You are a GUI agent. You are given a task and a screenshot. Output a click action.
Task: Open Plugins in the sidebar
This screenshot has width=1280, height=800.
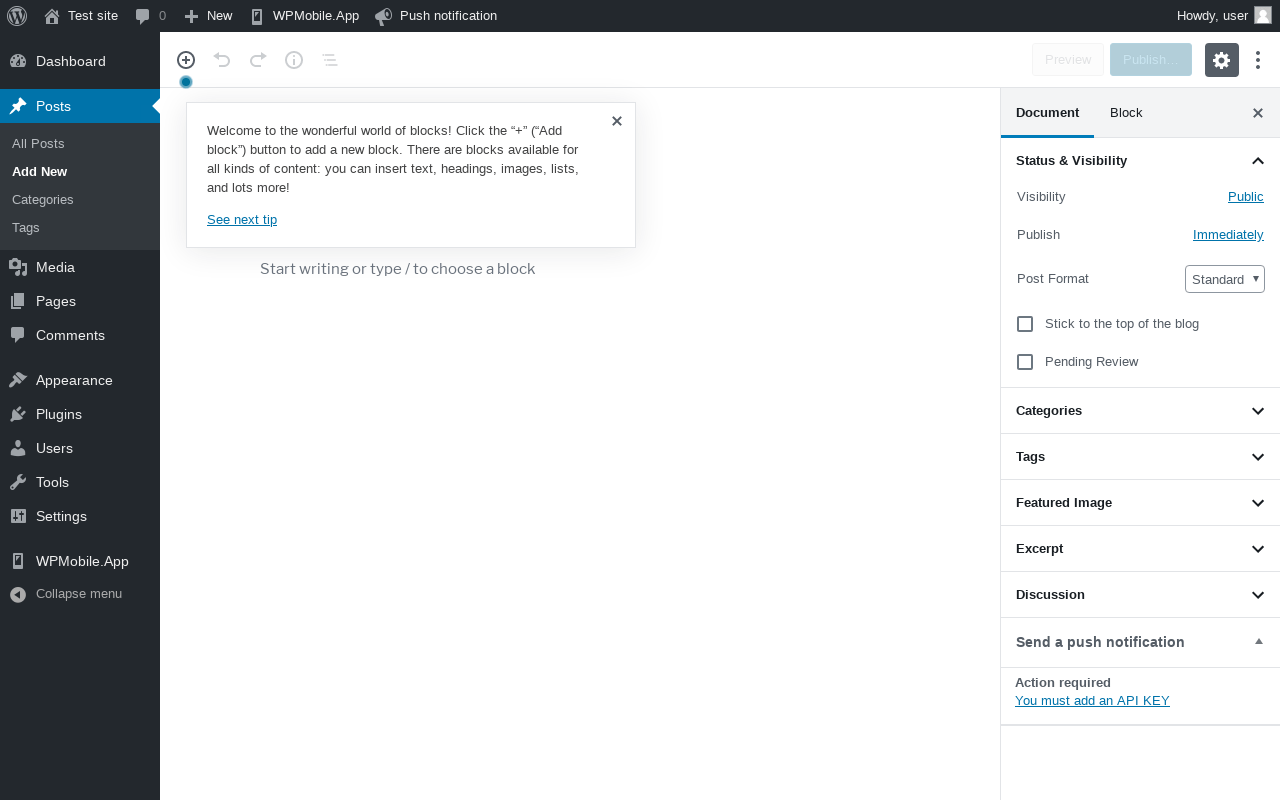[80, 414]
